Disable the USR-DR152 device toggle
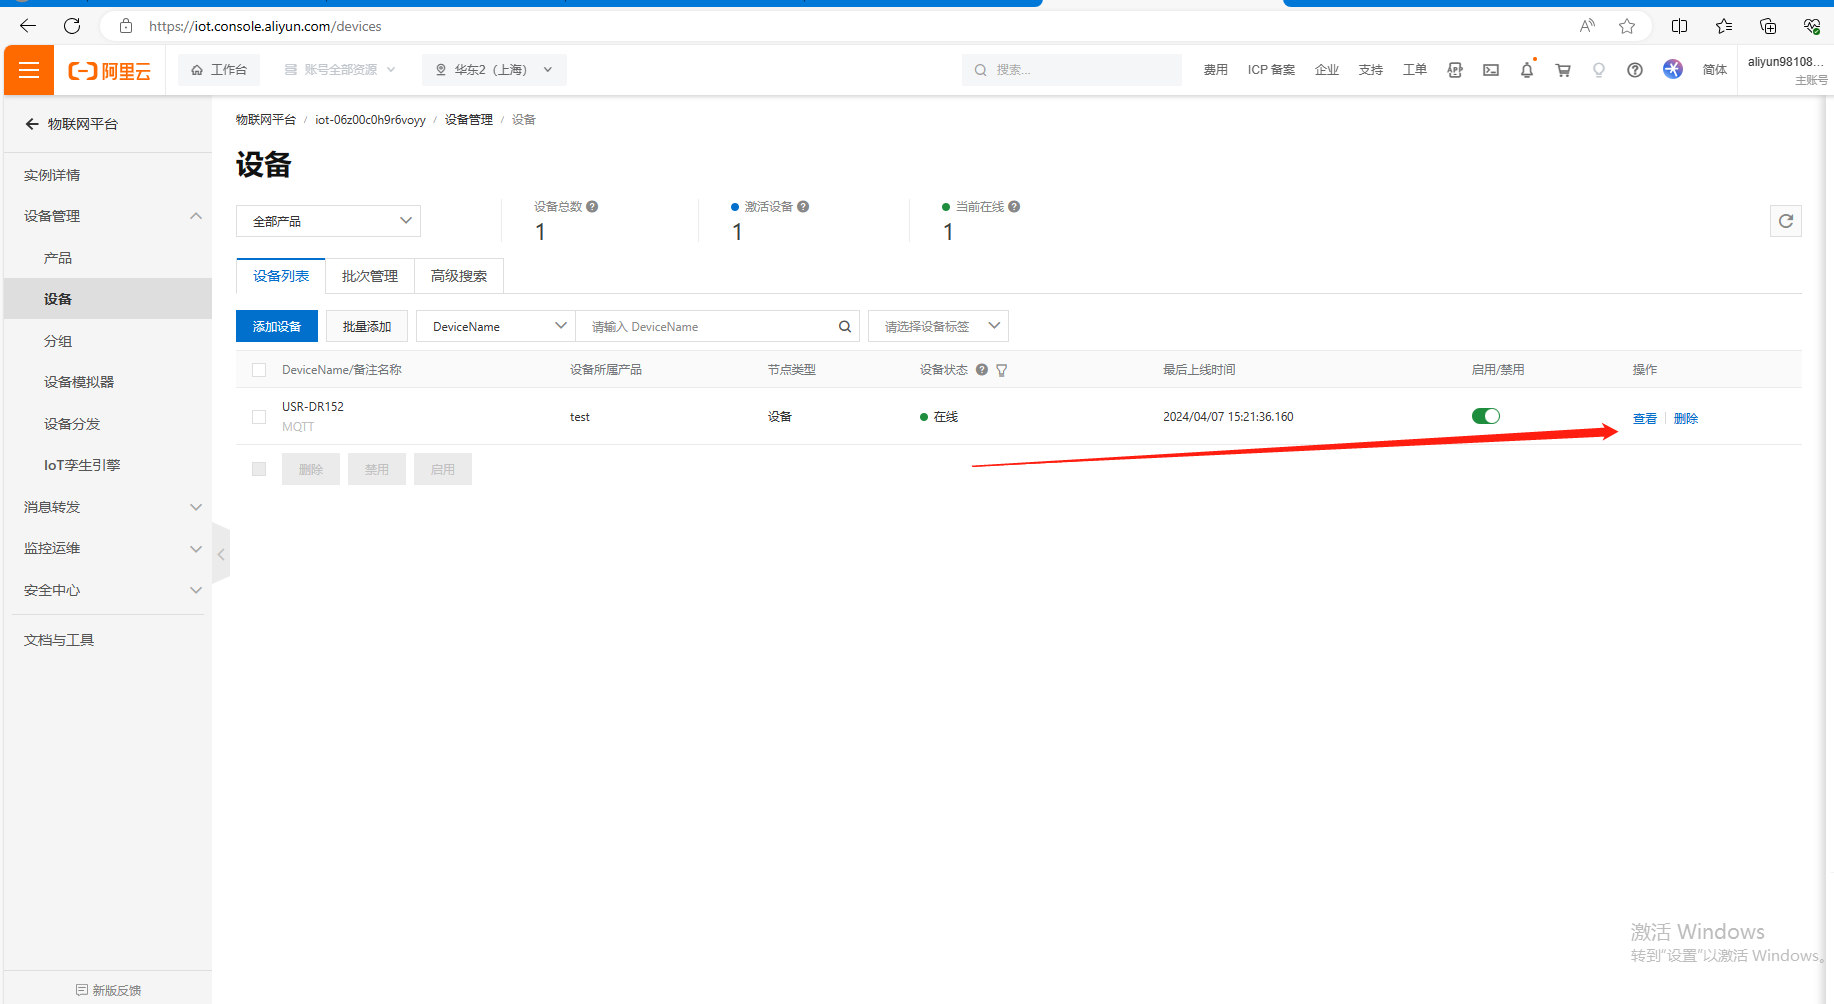This screenshot has width=1834, height=1004. [x=1485, y=416]
